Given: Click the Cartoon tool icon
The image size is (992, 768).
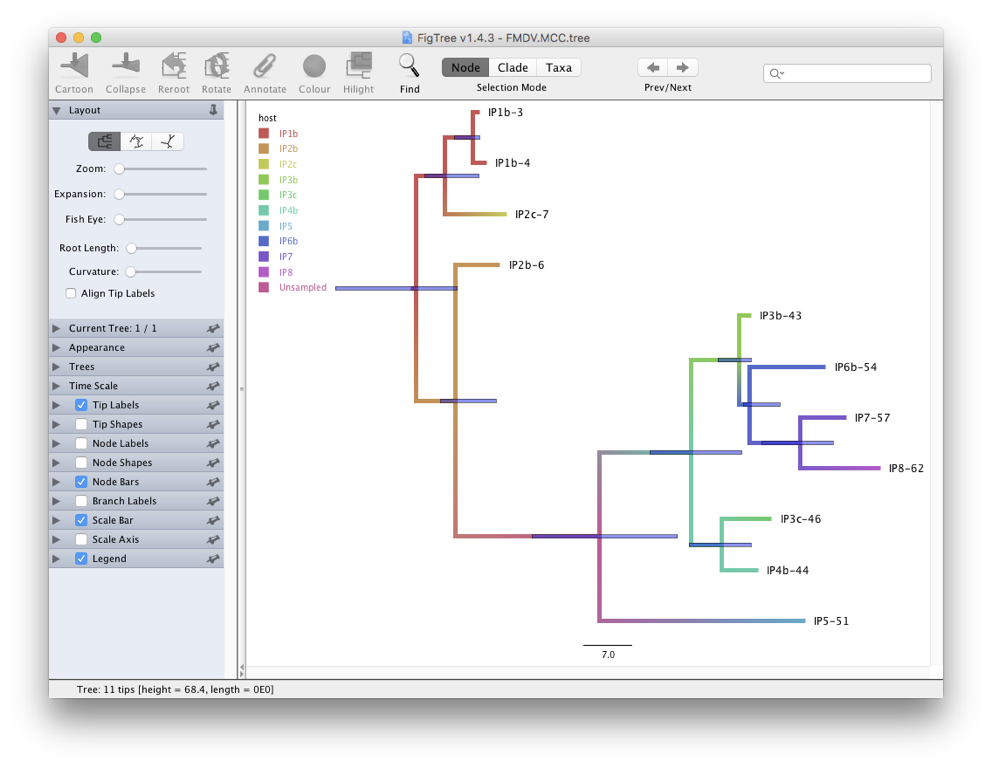Looking at the screenshot, I should point(74,66).
